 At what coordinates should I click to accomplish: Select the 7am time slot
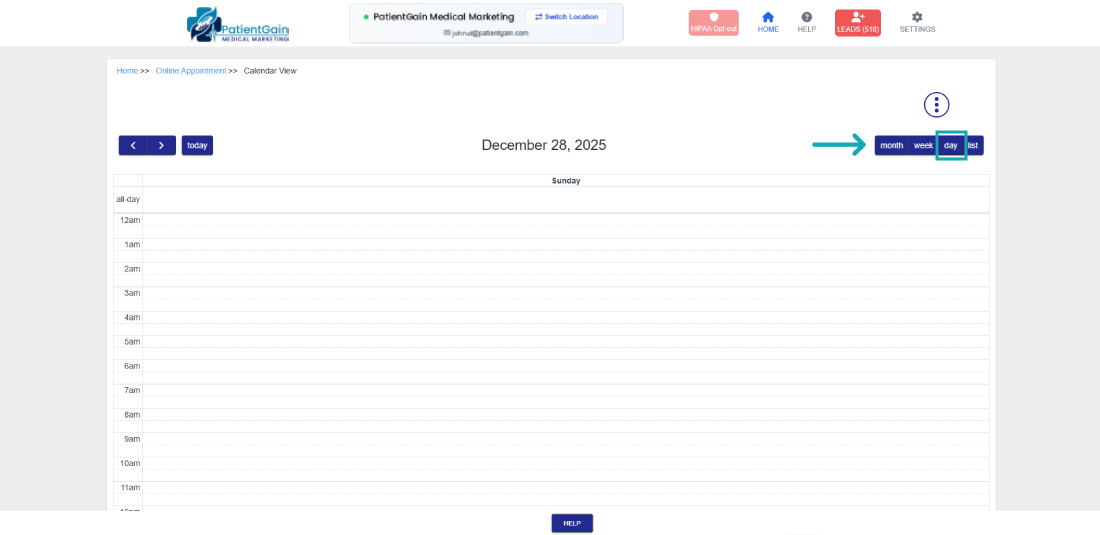(x=565, y=391)
